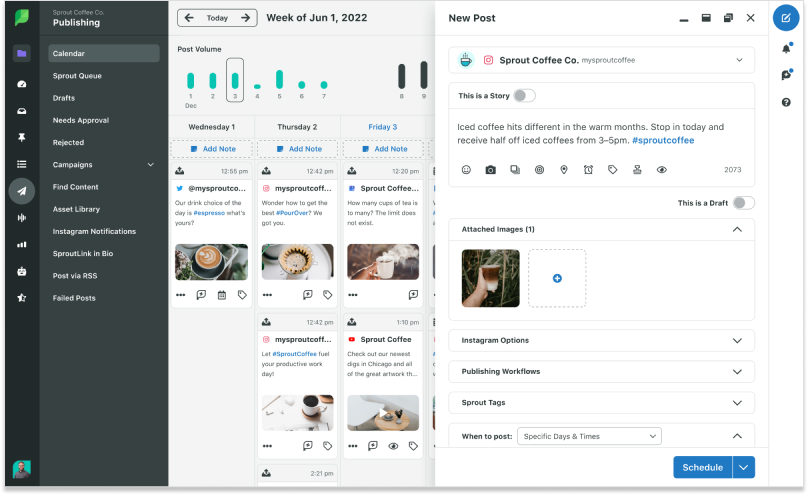Add Note for Wednesday 1
Screen dimensions: 808x496
click(x=211, y=149)
